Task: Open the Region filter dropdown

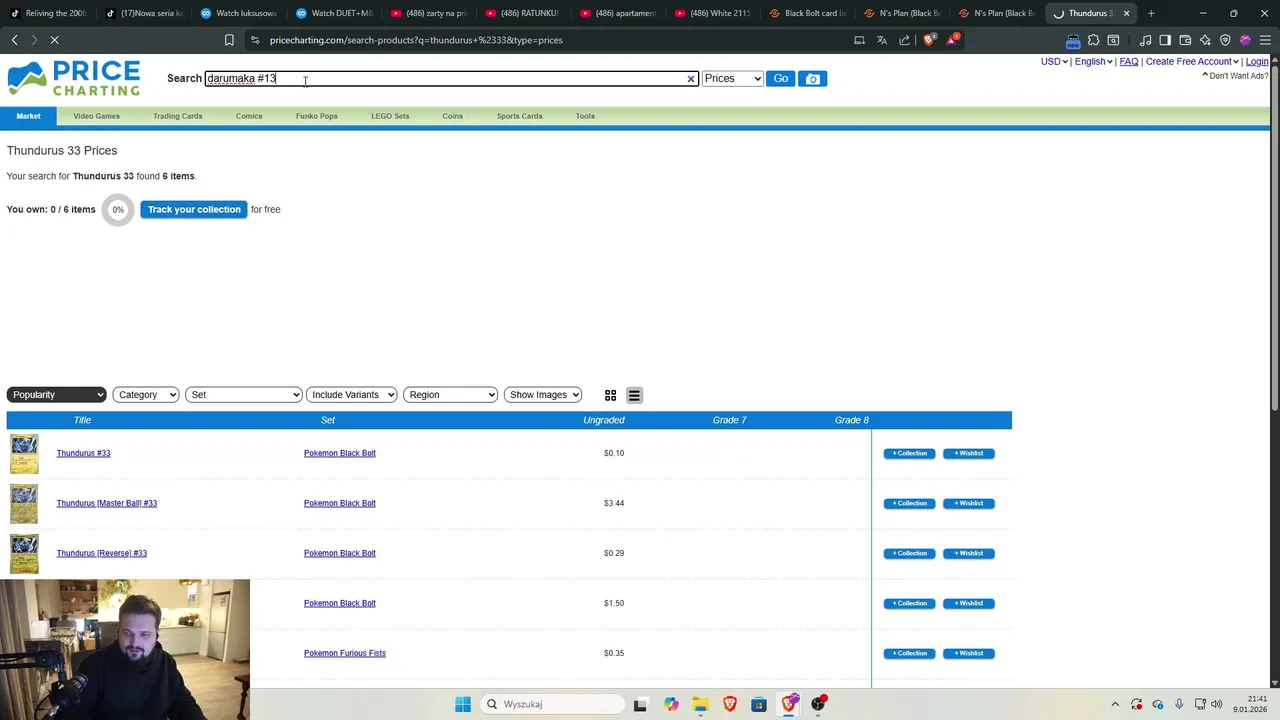Action: click(450, 395)
